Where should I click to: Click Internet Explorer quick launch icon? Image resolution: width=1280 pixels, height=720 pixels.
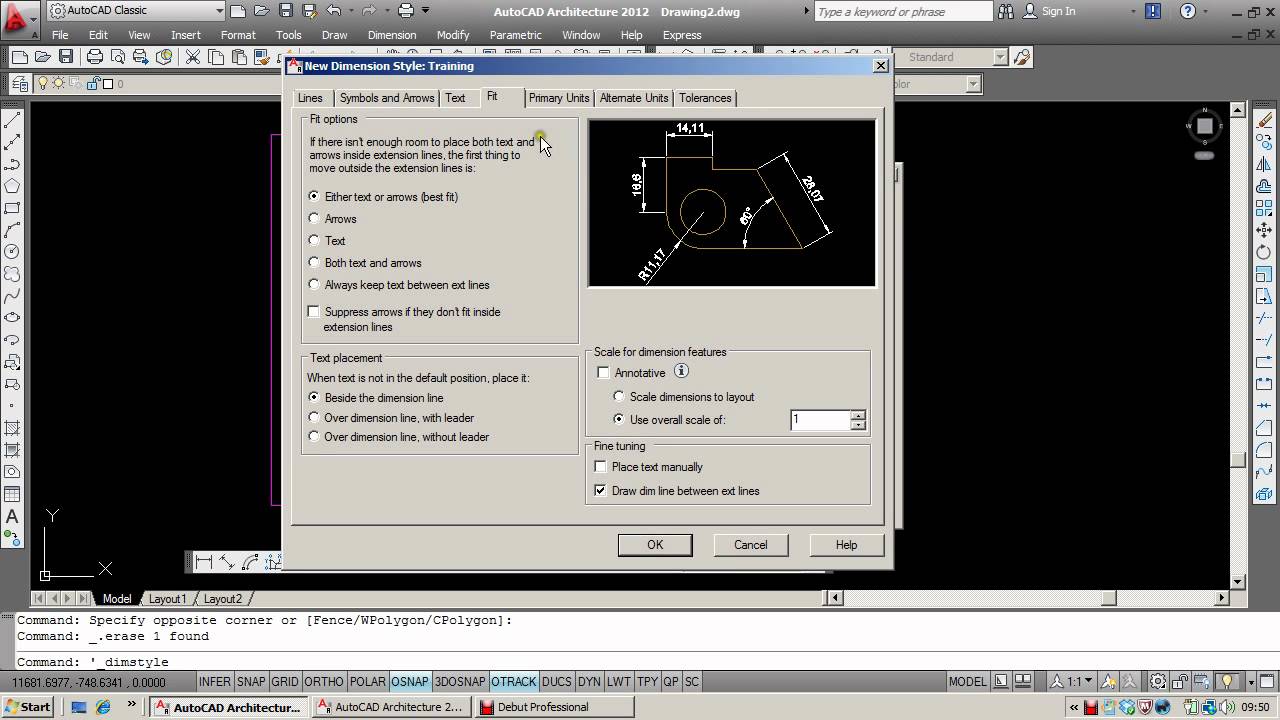[x=103, y=707]
